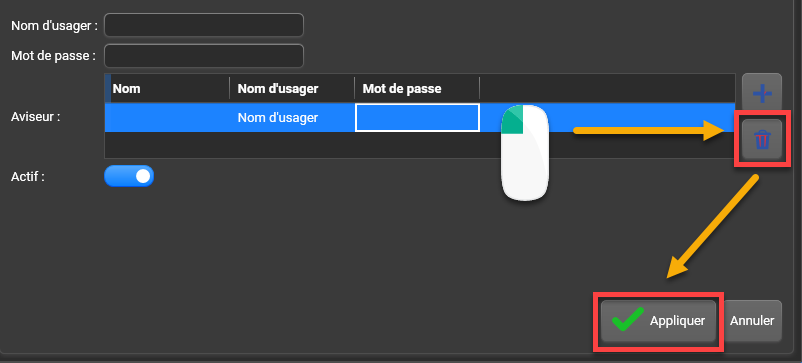The image size is (802, 363).
Task: Click the Aviseur label text
Action: (36, 117)
